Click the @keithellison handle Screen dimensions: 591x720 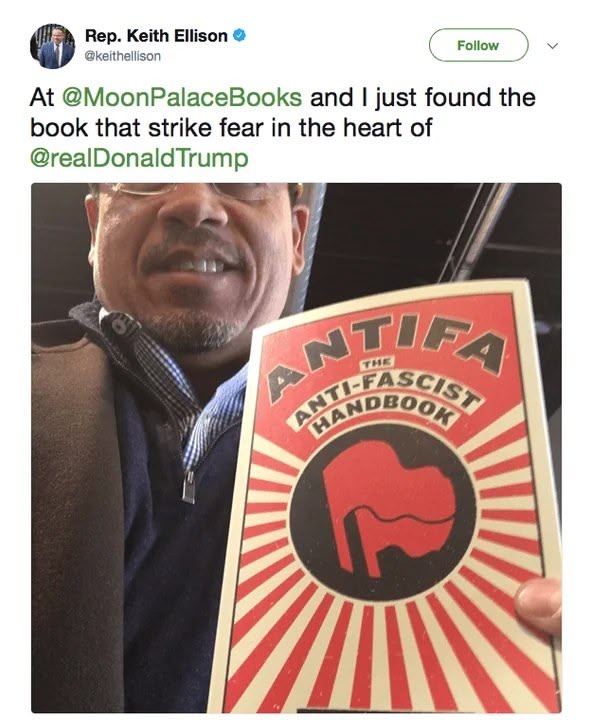pos(123,56)
